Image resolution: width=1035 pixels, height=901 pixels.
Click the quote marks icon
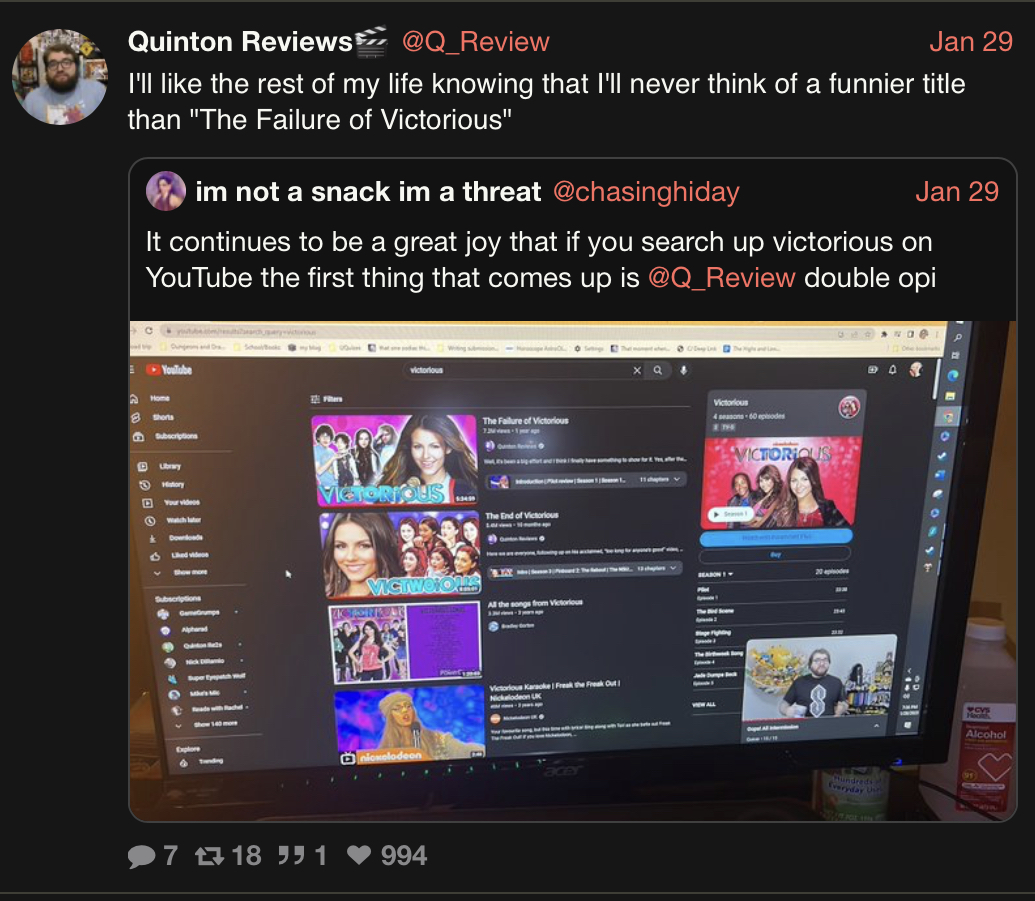pos(291,855)
